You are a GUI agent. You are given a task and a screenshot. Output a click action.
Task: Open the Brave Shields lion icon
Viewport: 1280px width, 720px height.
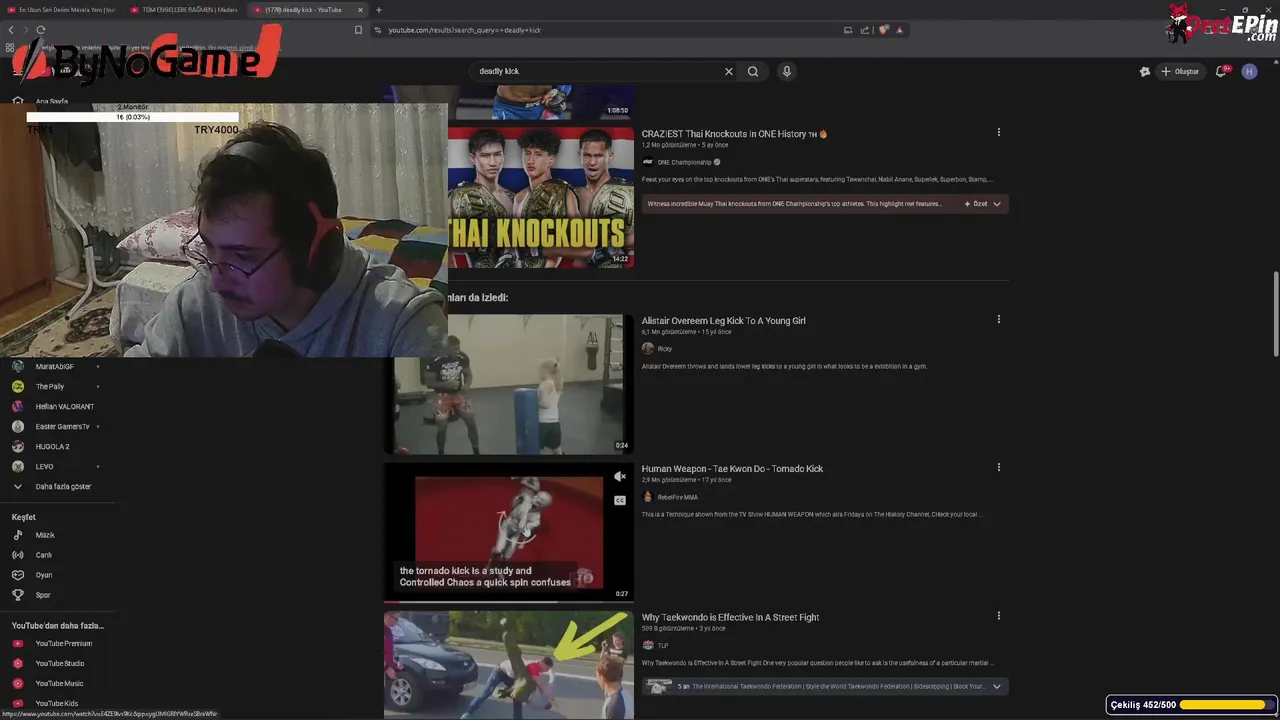884,30
